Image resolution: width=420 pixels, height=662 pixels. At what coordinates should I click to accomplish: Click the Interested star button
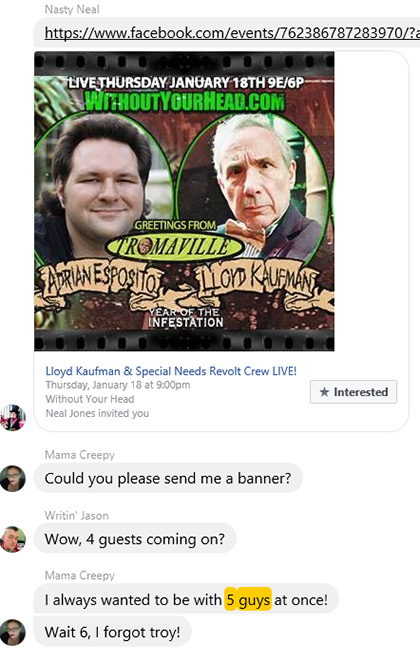point(353,392)
